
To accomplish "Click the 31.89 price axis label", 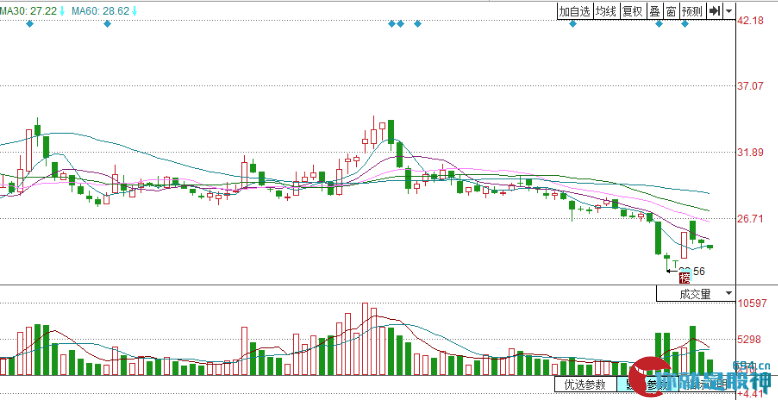I will (752, 152).
